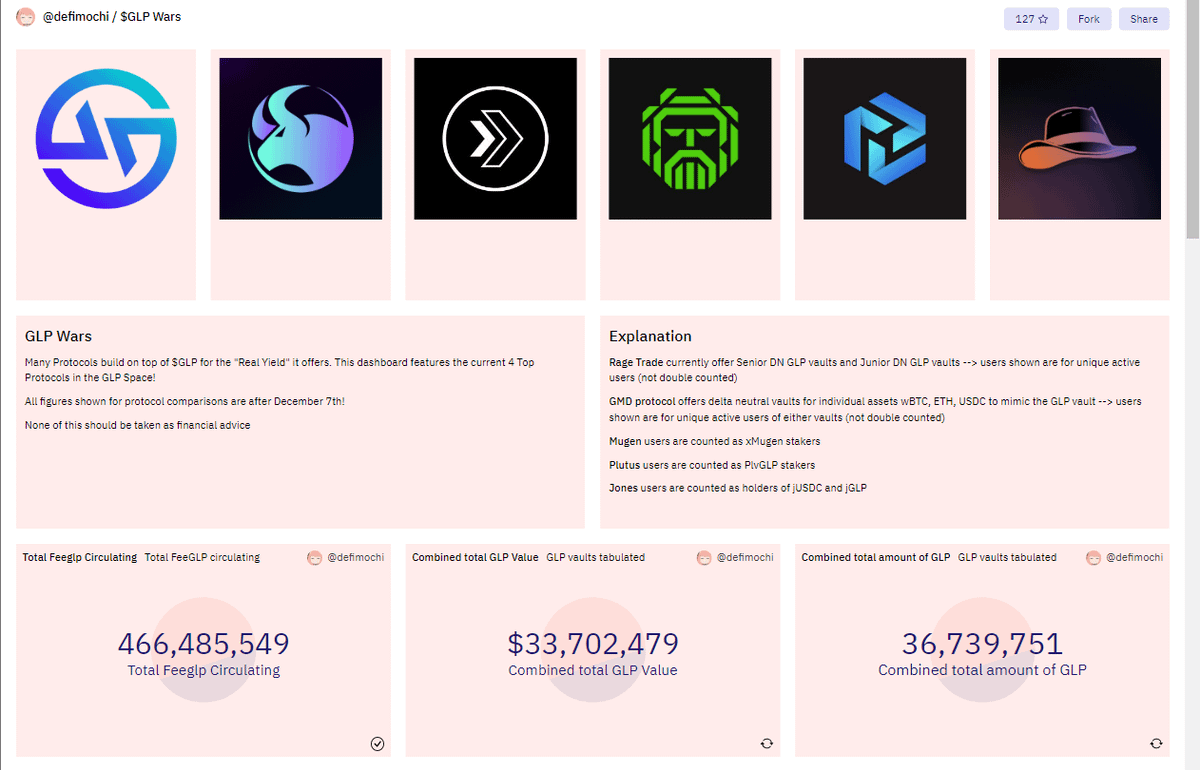Click the defimochi avatar in the page header
This screenshot has width=1200, height=770.
point(26,18)
